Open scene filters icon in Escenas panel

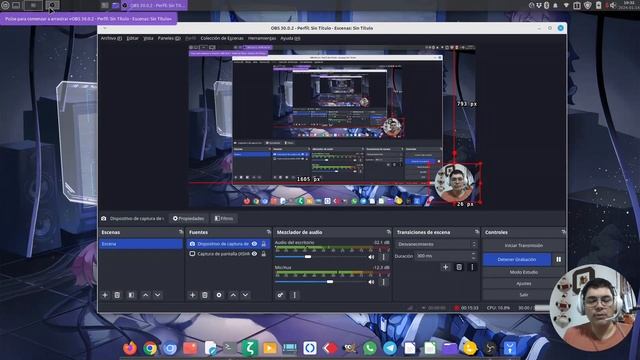click(x=131, y=295)
